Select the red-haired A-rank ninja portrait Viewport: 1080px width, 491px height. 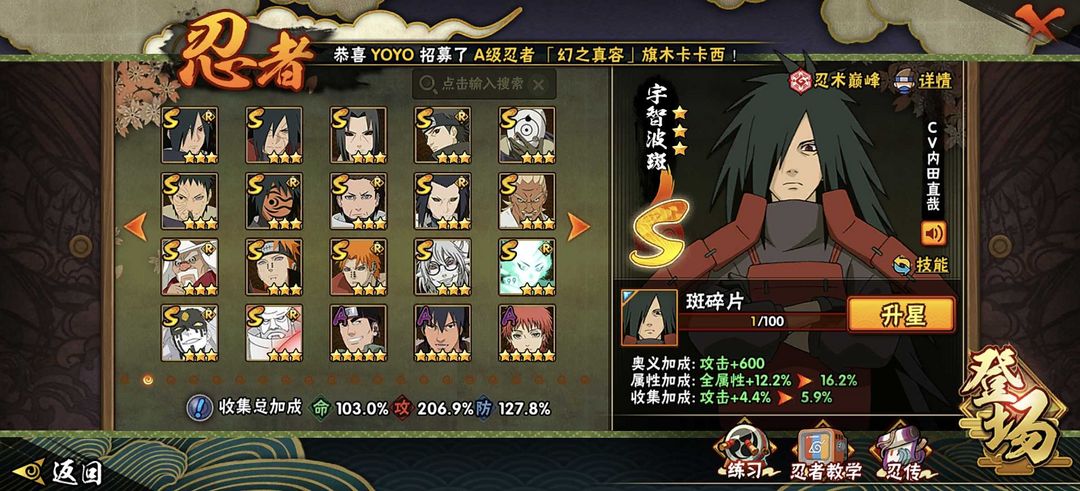pos(528,333)
